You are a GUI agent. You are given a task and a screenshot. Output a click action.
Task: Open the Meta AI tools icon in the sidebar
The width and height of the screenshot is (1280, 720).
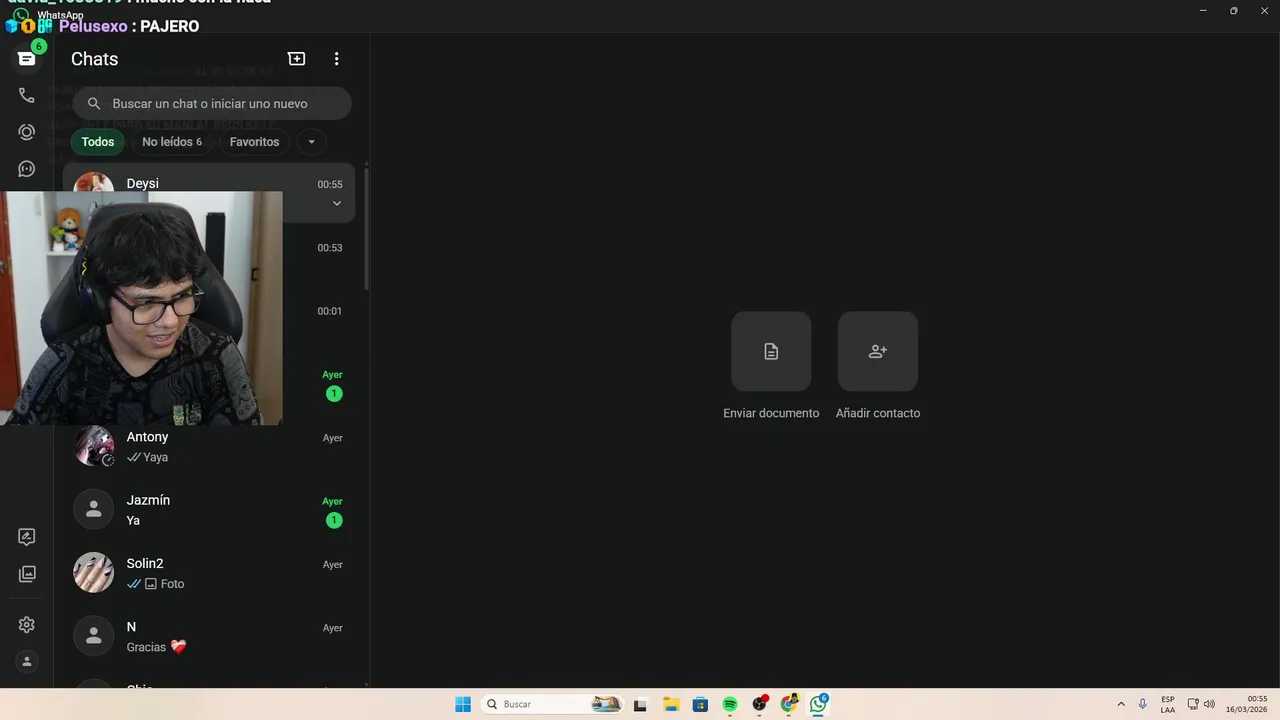[27, 537]
